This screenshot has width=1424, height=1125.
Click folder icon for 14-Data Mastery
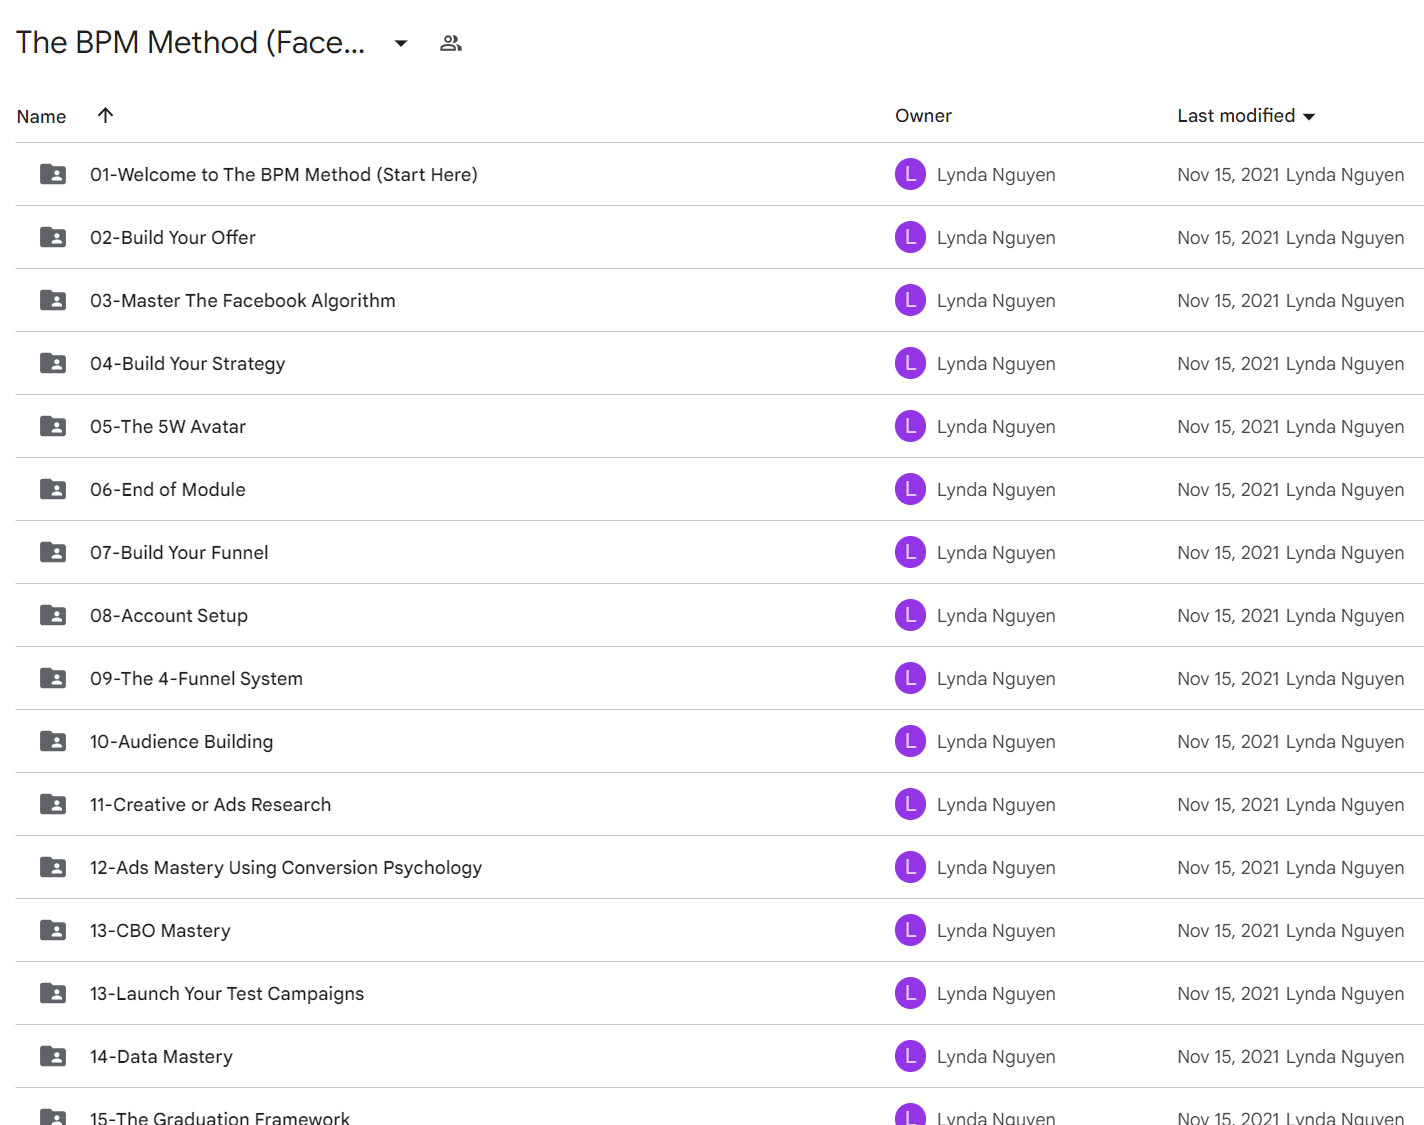pos(53,1056)
